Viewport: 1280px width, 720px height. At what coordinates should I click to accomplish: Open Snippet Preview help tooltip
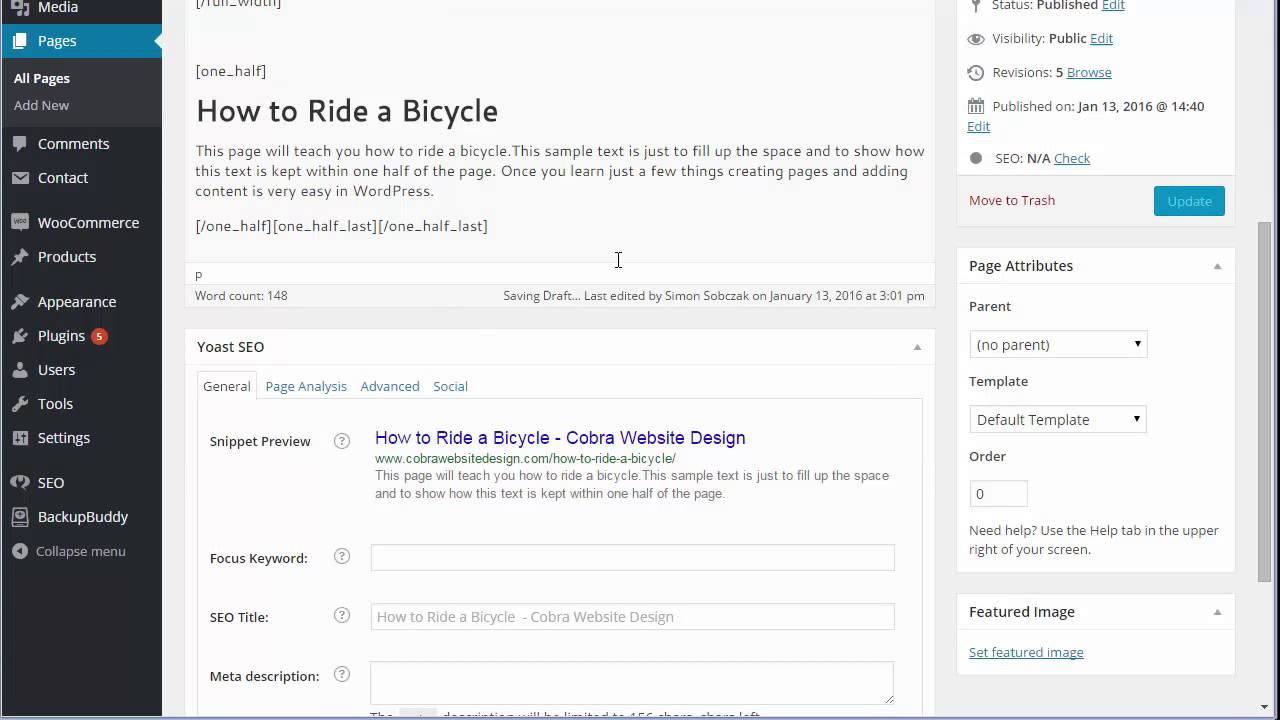pos(341,440)
